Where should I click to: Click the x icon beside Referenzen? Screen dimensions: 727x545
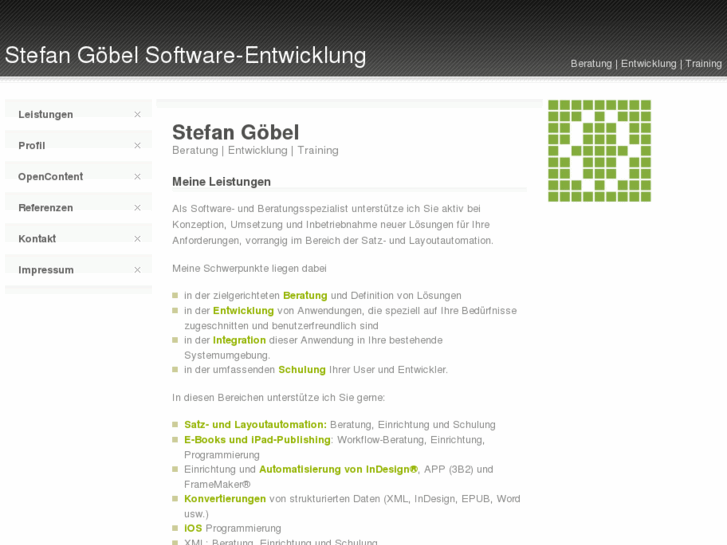[137, 208]
